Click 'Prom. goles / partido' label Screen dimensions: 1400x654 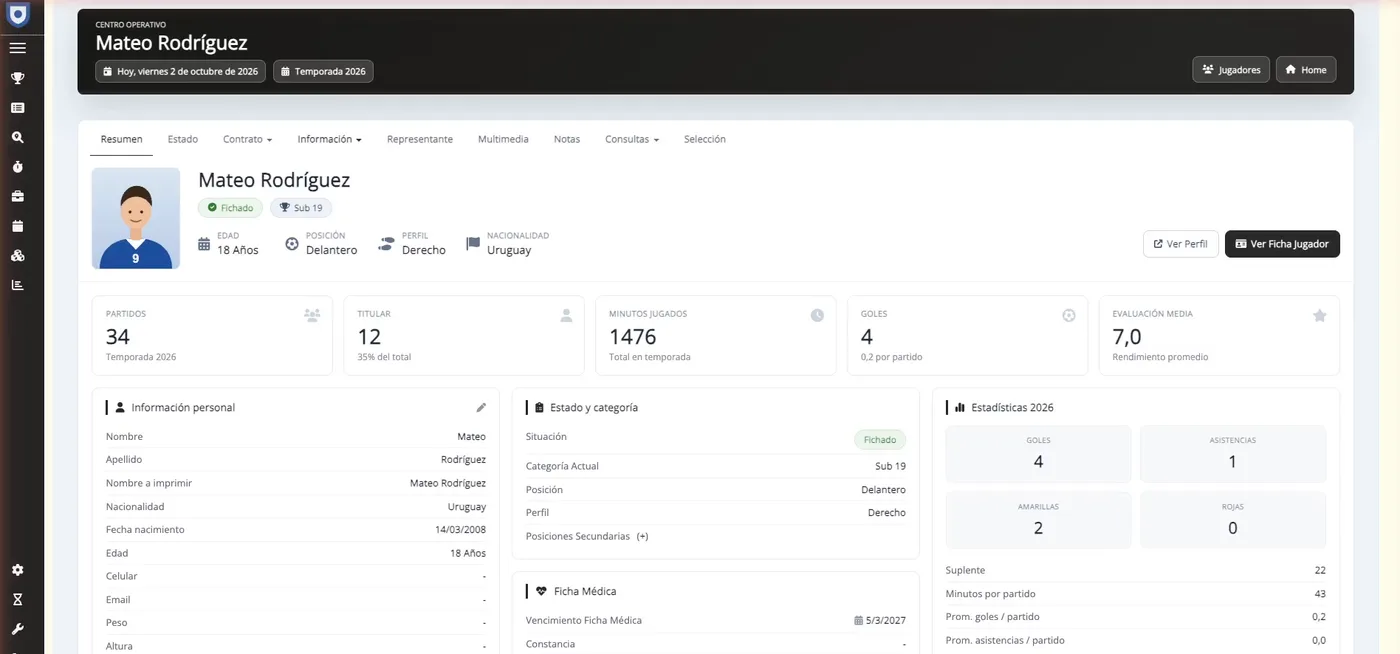(x=992, y=617)
